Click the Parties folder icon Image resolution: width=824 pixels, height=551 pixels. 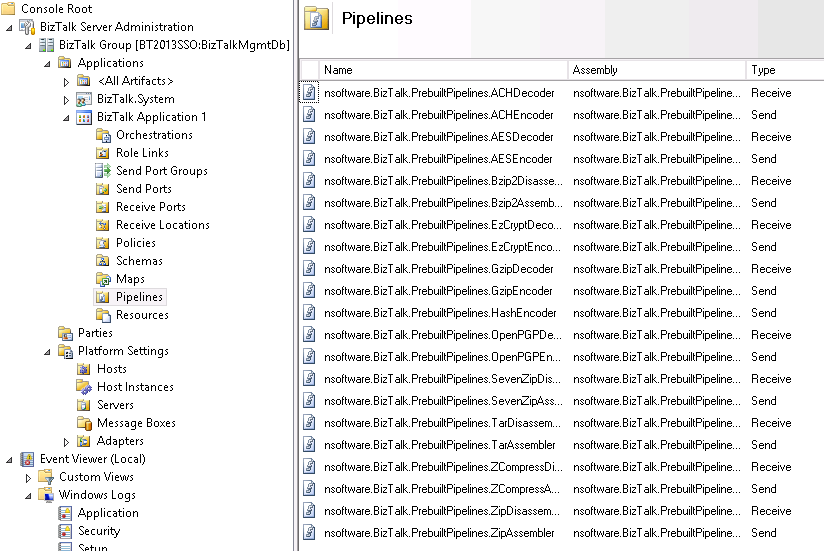pyautogui.click(x=65, y=333)
